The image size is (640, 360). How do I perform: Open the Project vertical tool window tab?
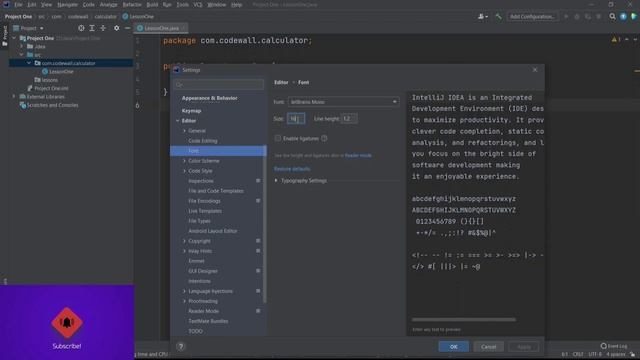(x=5, y=37)
